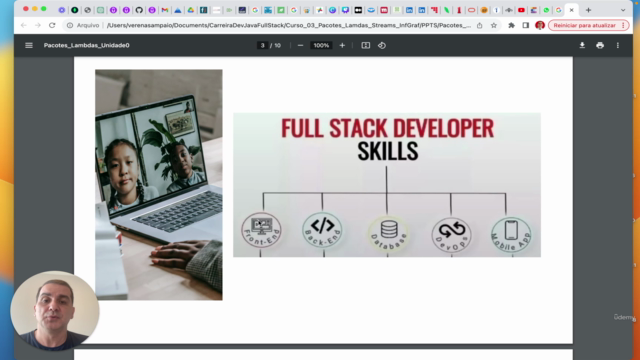Click the address bar file path
Viewport: 640px width, 360px height.
click(x=289, y=25)
